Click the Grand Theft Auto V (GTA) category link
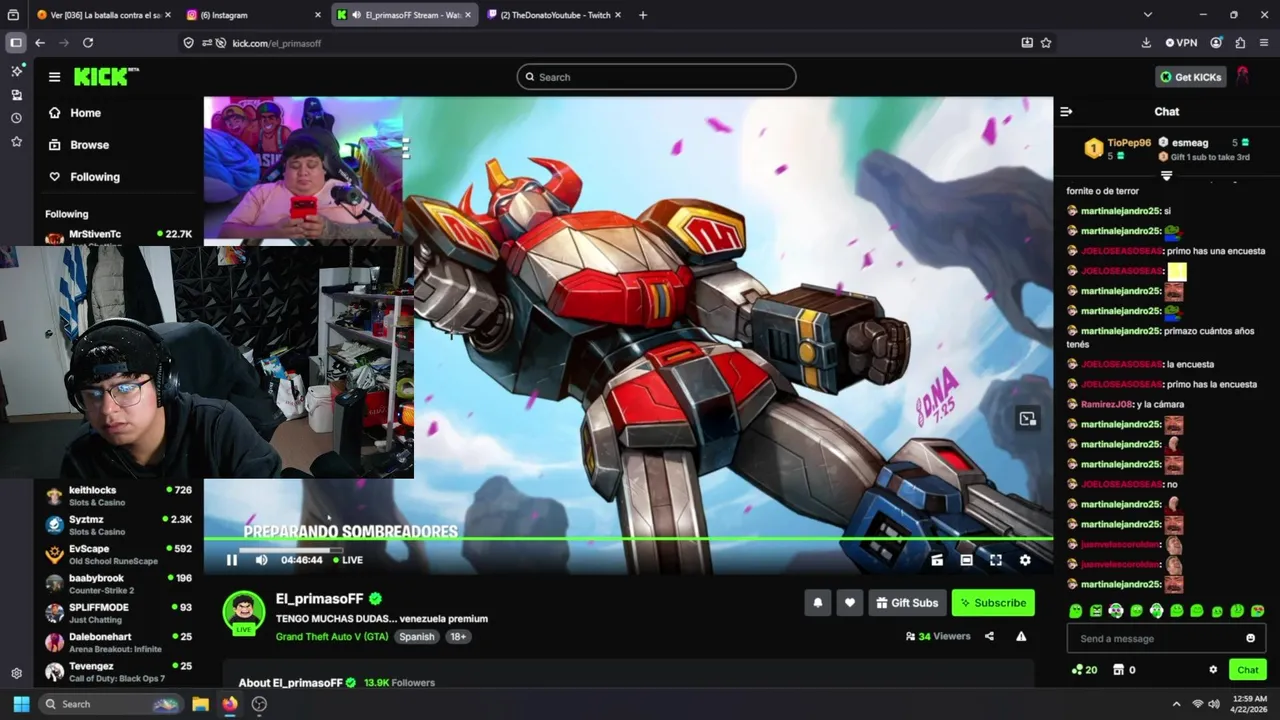Viewport: 1280px width, 720px height. coord(332,637)
